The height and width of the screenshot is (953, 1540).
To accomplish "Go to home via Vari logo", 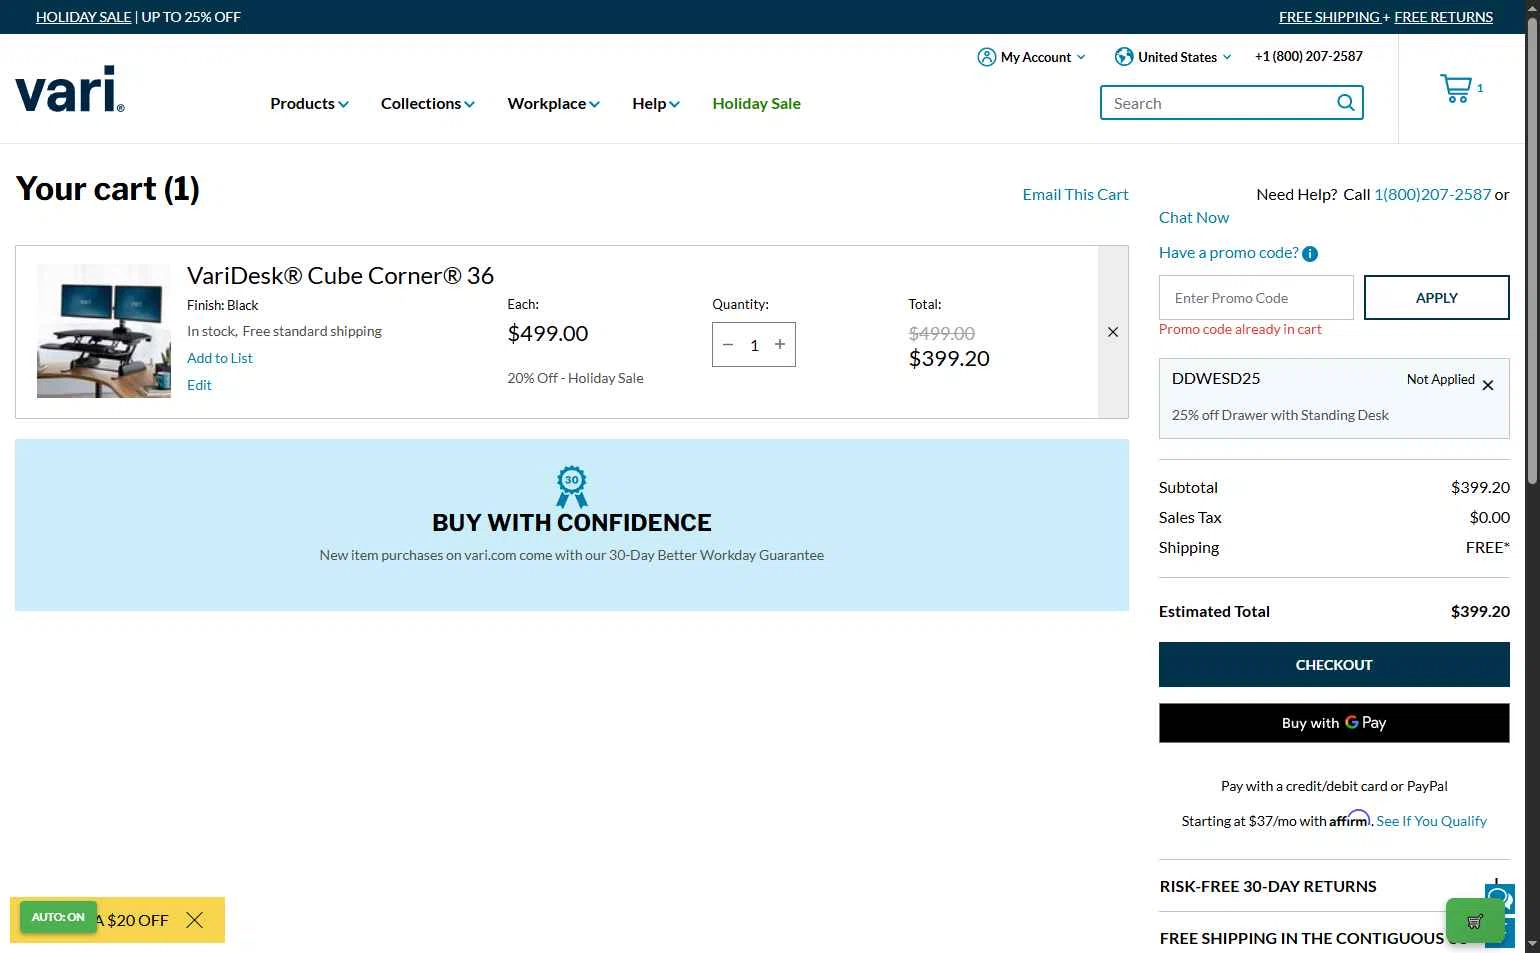I will pyautogui.click(x=70, y=89).
